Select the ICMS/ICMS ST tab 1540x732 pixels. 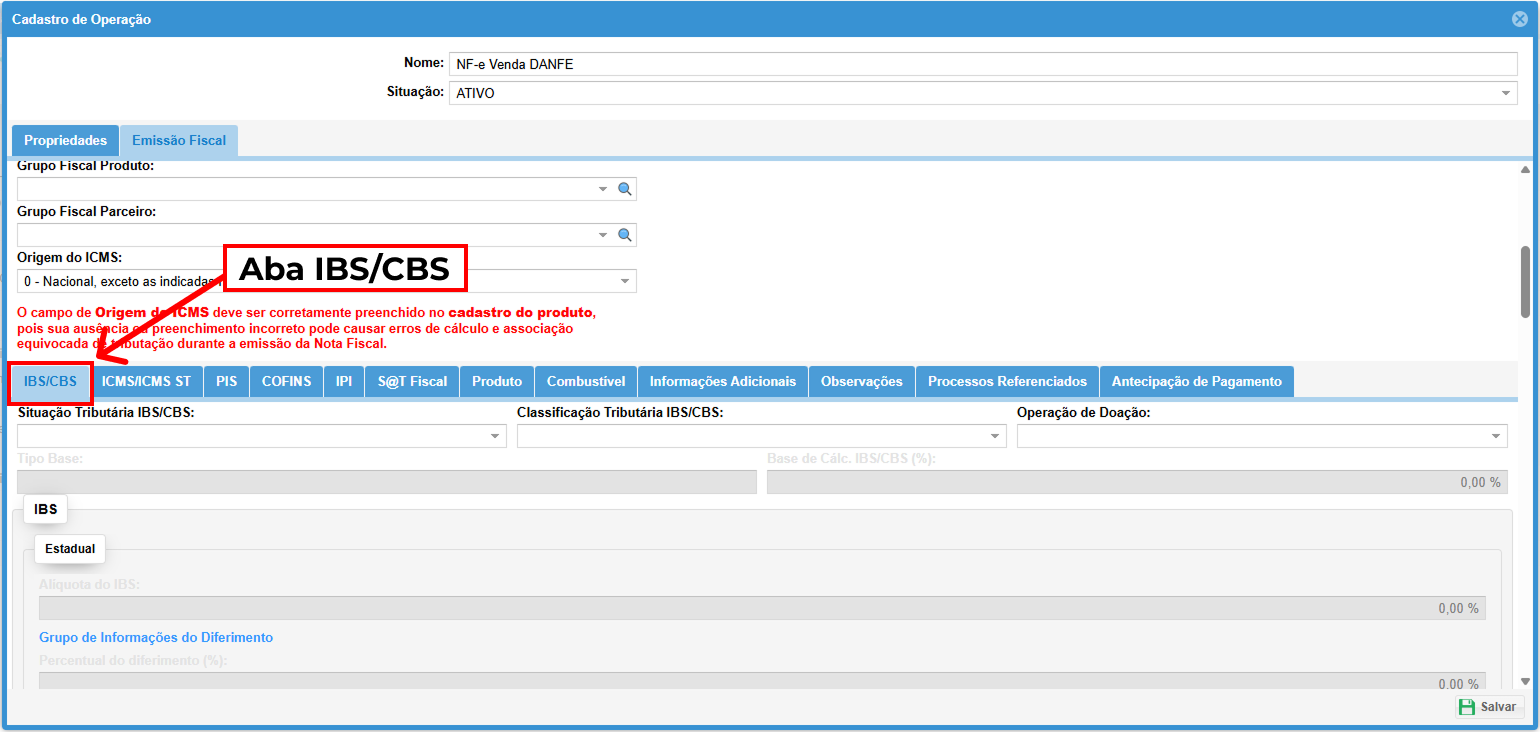146,381
